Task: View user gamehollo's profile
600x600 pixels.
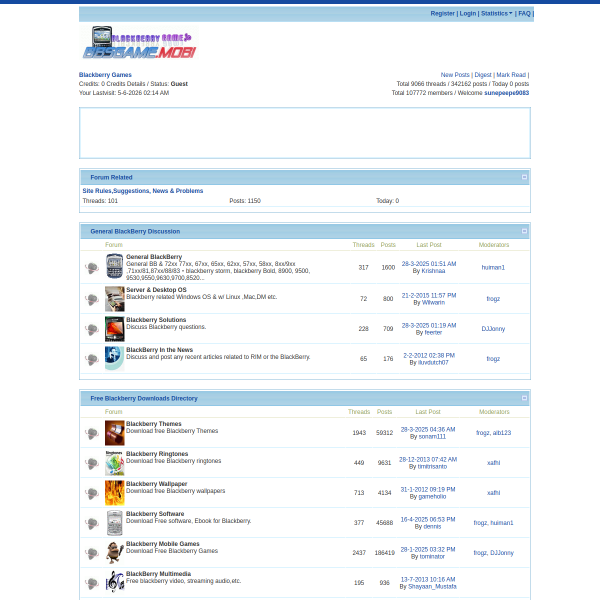Action: [432, 496]
